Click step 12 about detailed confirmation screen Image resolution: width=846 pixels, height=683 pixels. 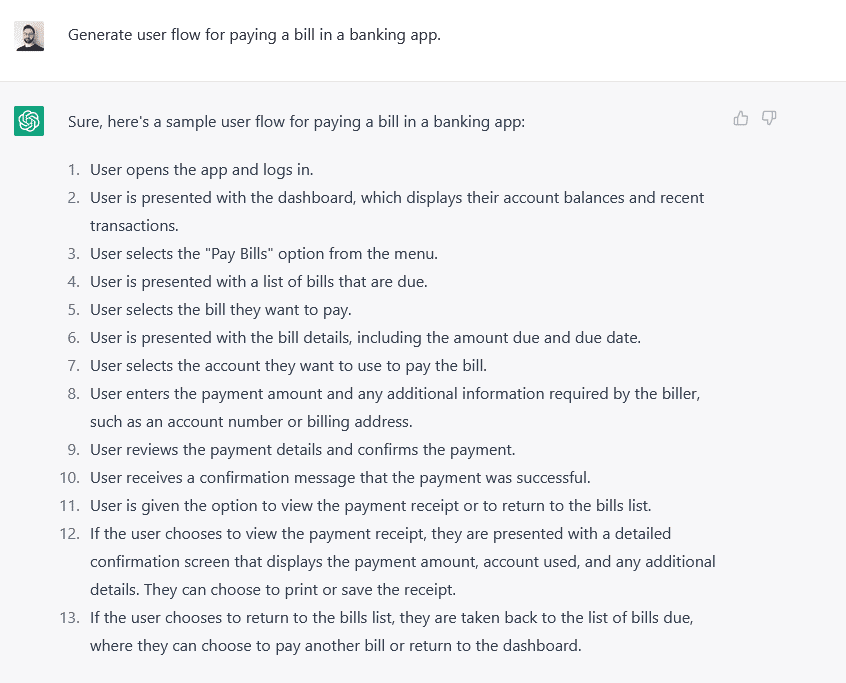(402, 562)
